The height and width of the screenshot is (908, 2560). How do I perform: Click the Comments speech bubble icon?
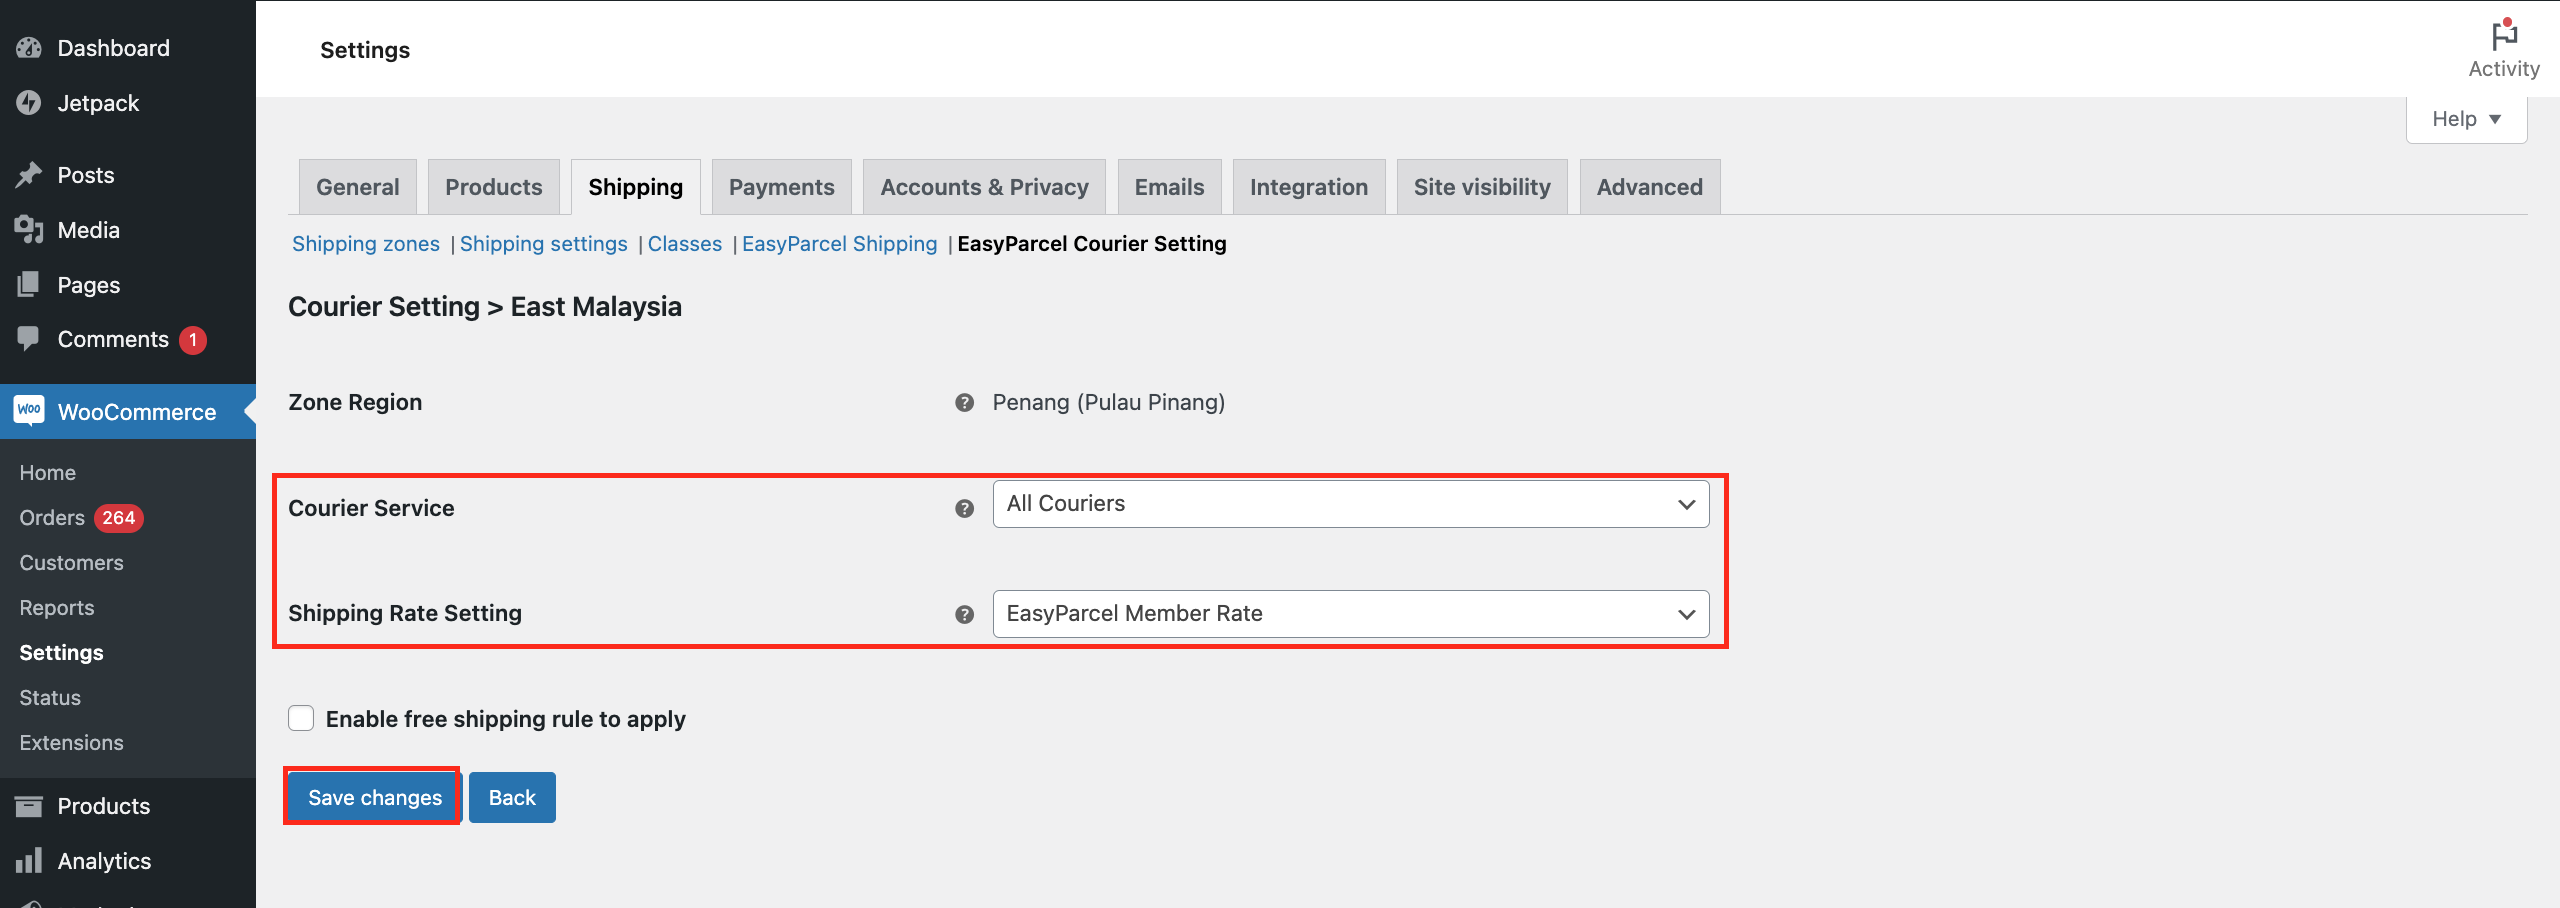click(29, 339)
